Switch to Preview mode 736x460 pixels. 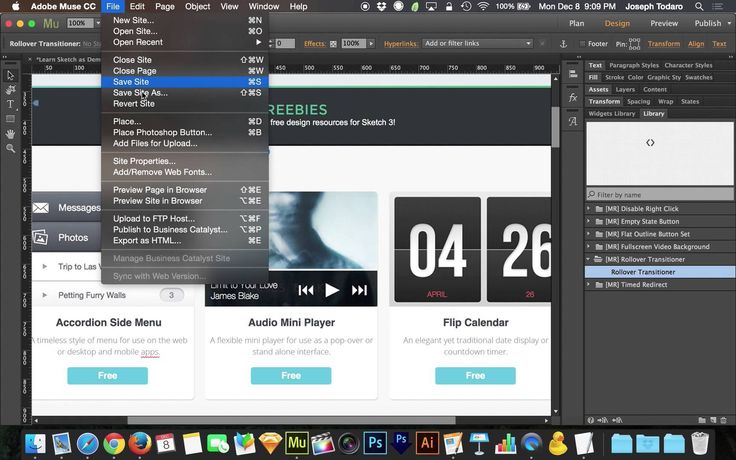click(x=664, y=23)
